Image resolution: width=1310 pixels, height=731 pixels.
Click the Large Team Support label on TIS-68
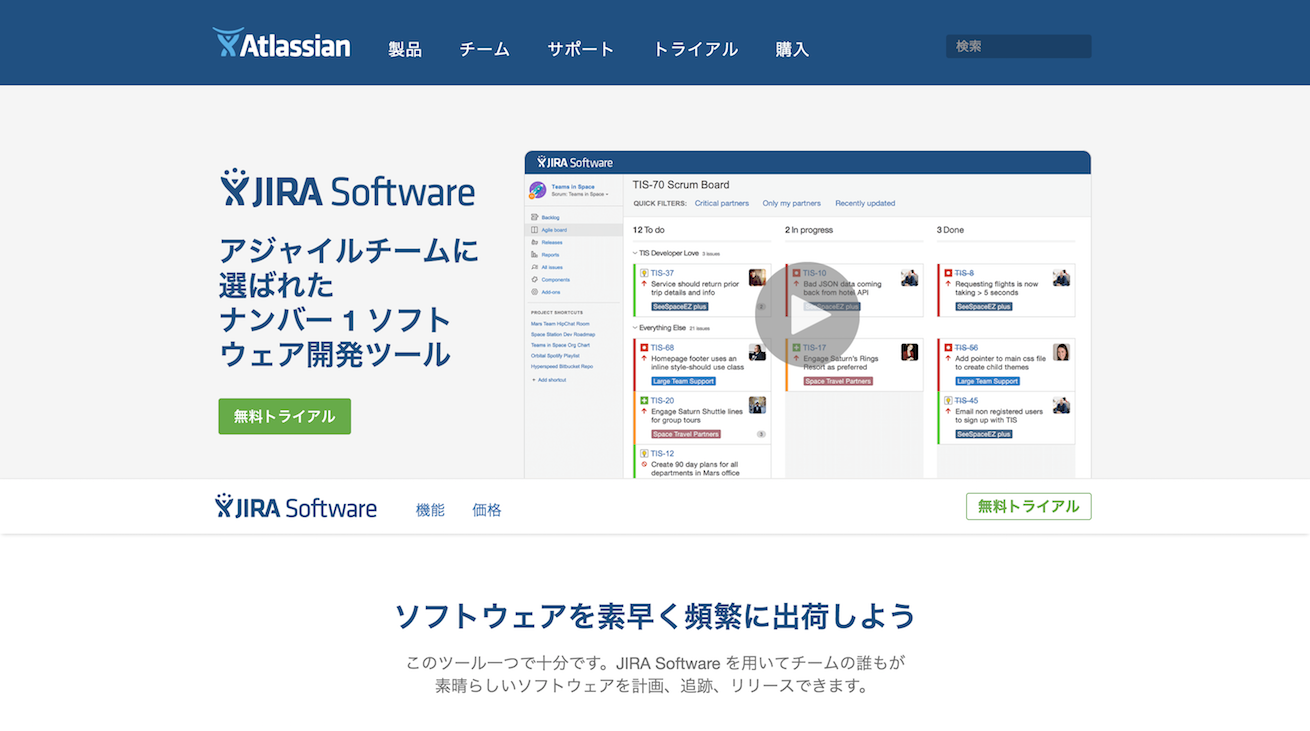coord(683,381)
